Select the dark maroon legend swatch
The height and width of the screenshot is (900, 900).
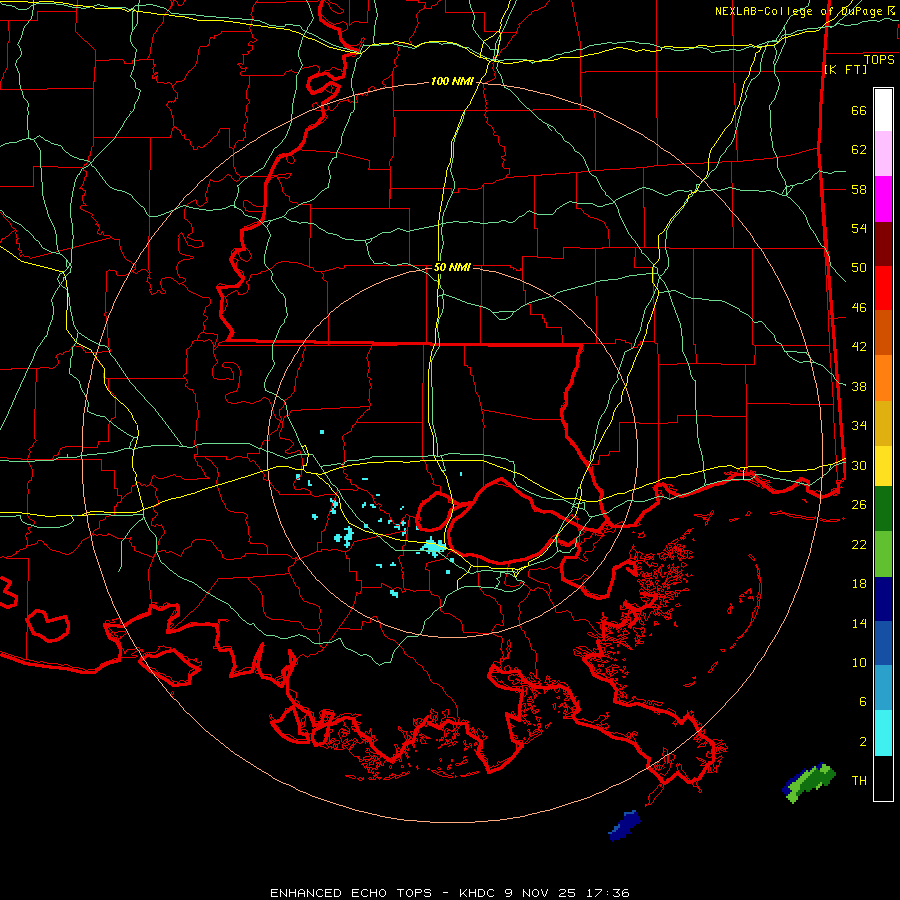pos(883,244)
